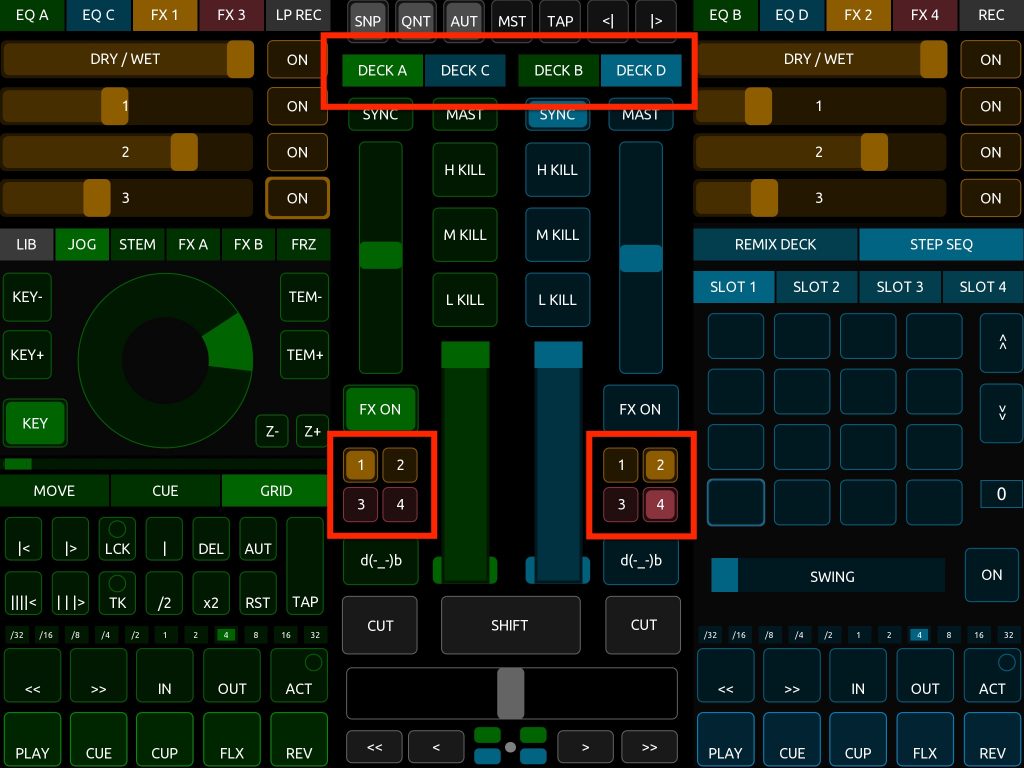Switch to the LP REC tab
This screenshot has width=1024, height=768.
298,15
